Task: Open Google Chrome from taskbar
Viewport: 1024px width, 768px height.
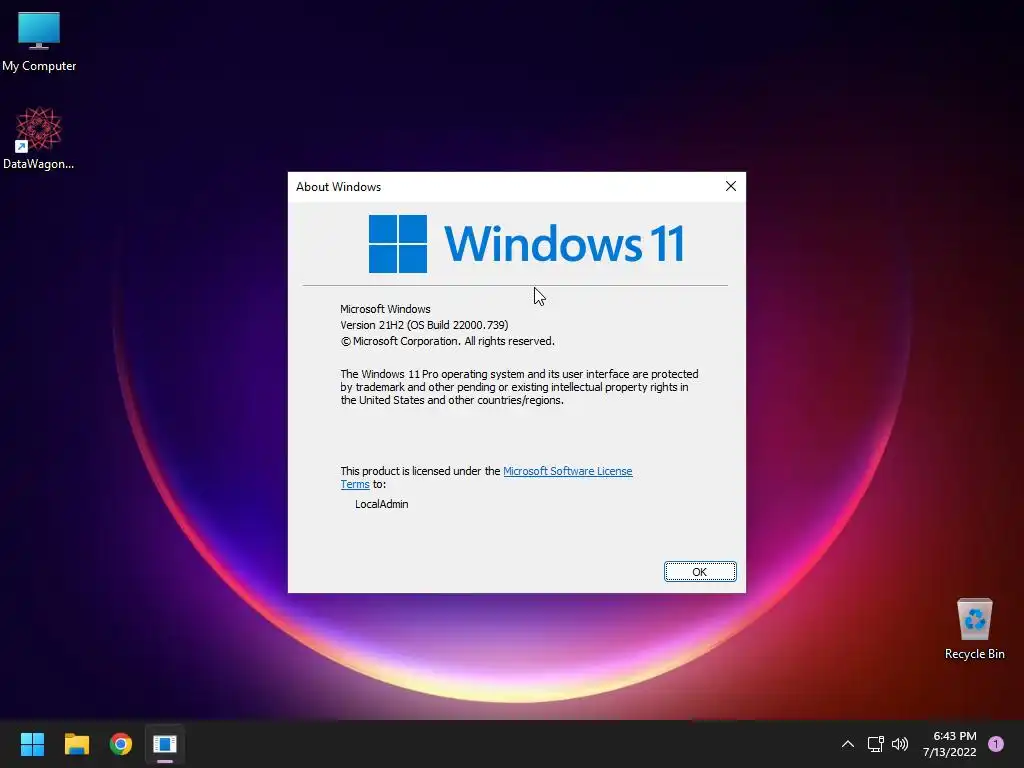Action: [121, 744]
